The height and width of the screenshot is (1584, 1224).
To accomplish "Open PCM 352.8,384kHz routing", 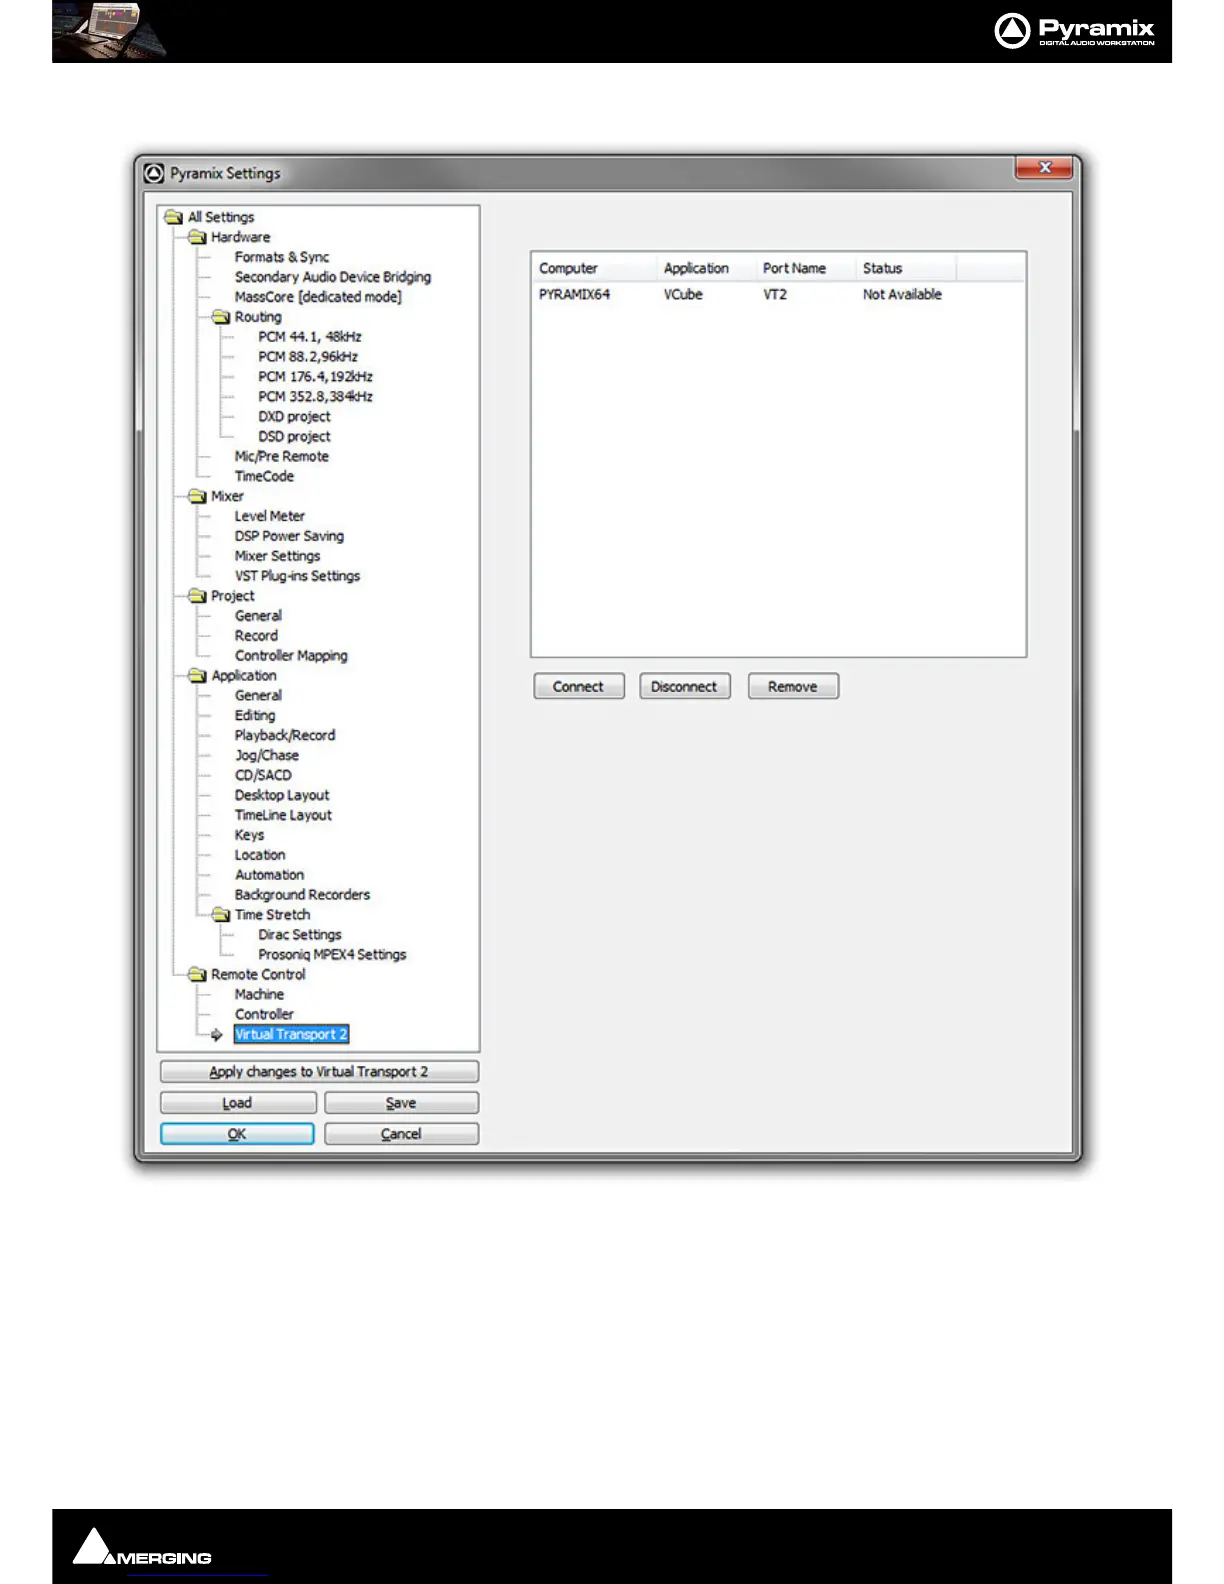I will point(316,397).
